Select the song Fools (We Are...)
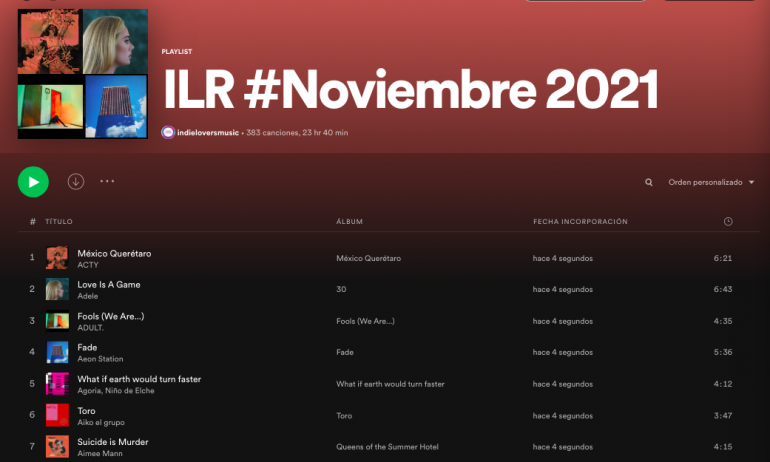 tap(110, 316)
